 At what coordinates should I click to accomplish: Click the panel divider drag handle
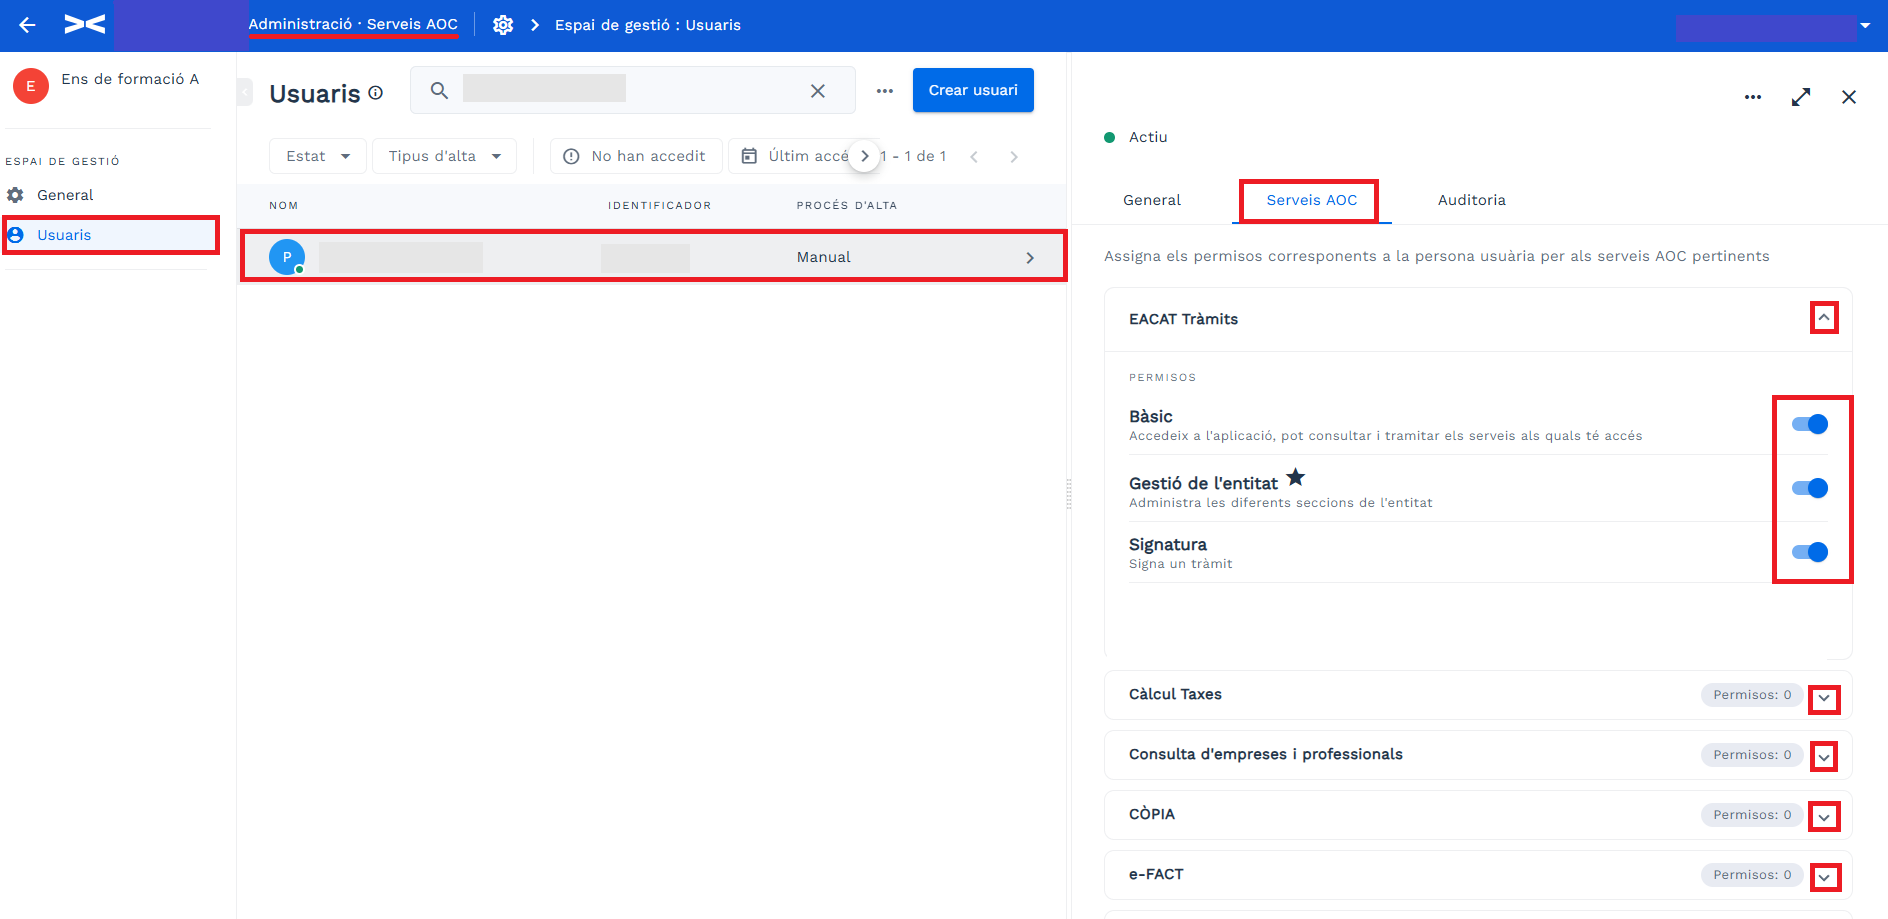tap(1069, 493)
